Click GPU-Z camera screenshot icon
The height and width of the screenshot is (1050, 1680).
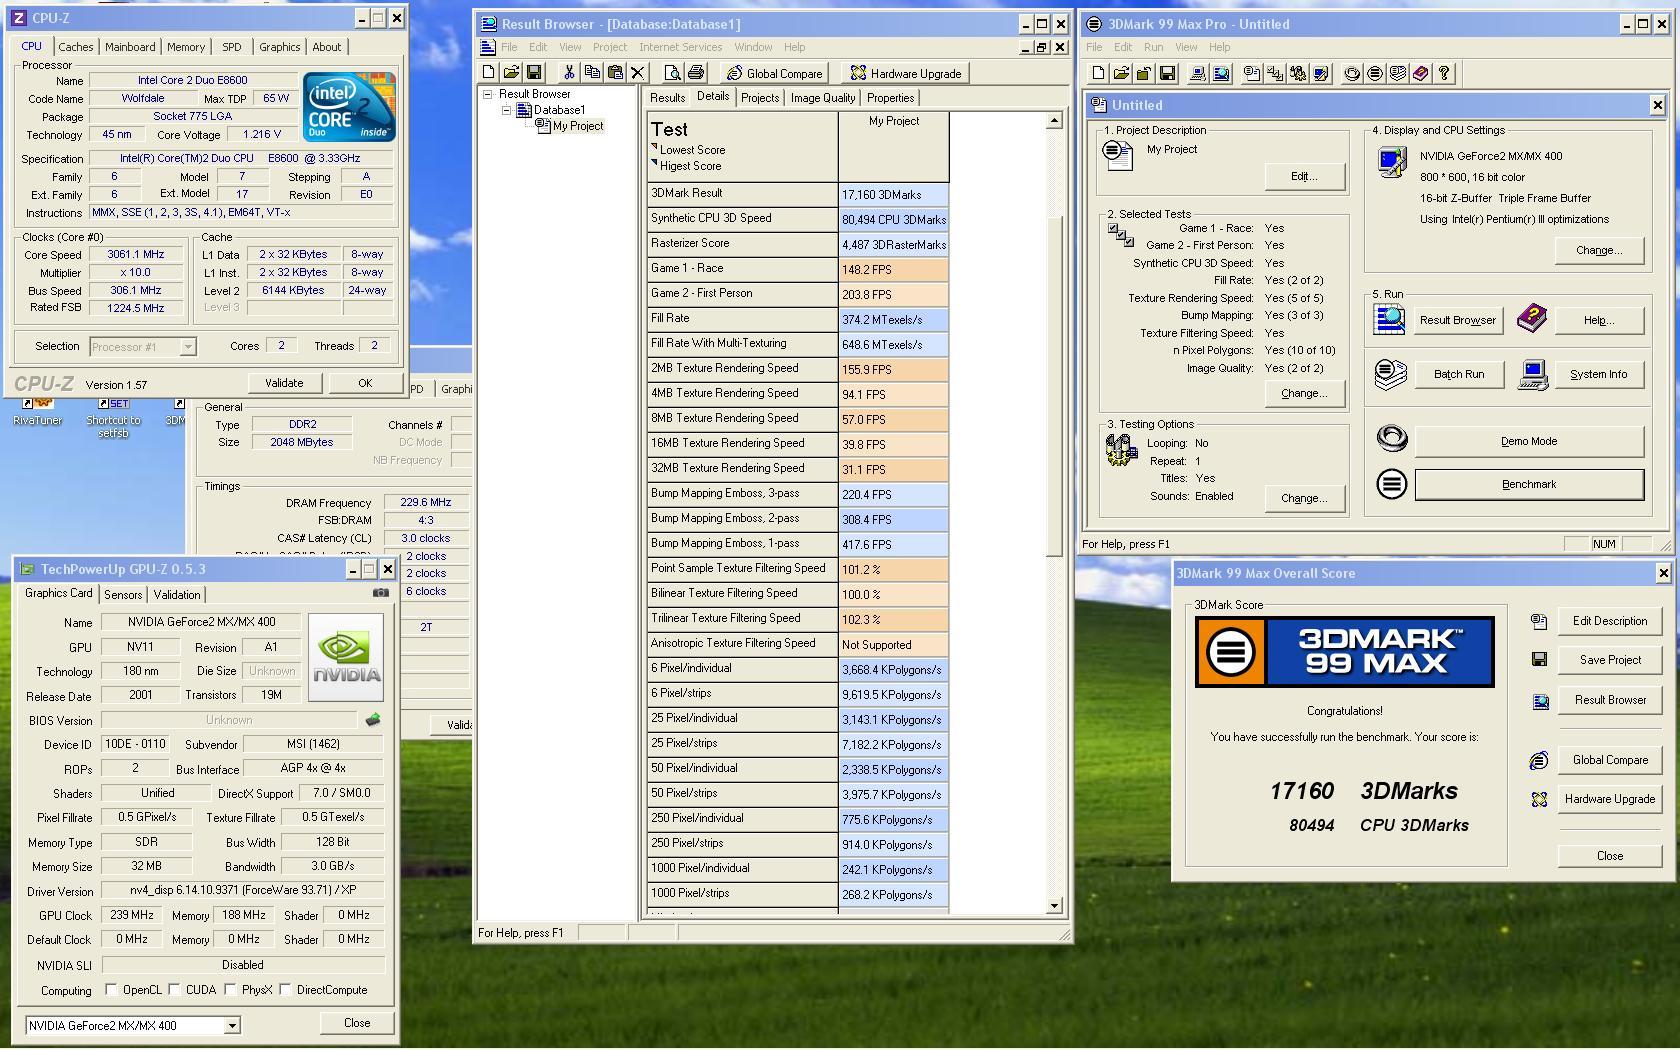point(381,593)
